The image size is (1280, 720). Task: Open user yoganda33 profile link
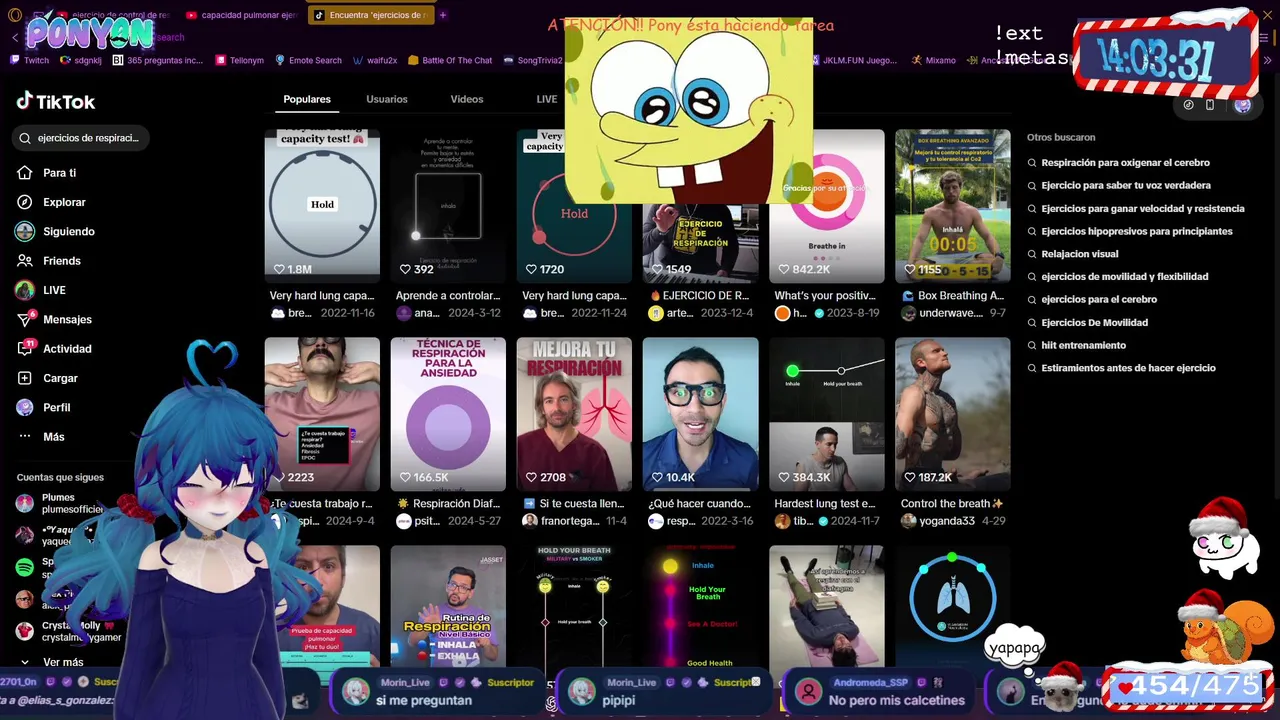pos(938,521)
